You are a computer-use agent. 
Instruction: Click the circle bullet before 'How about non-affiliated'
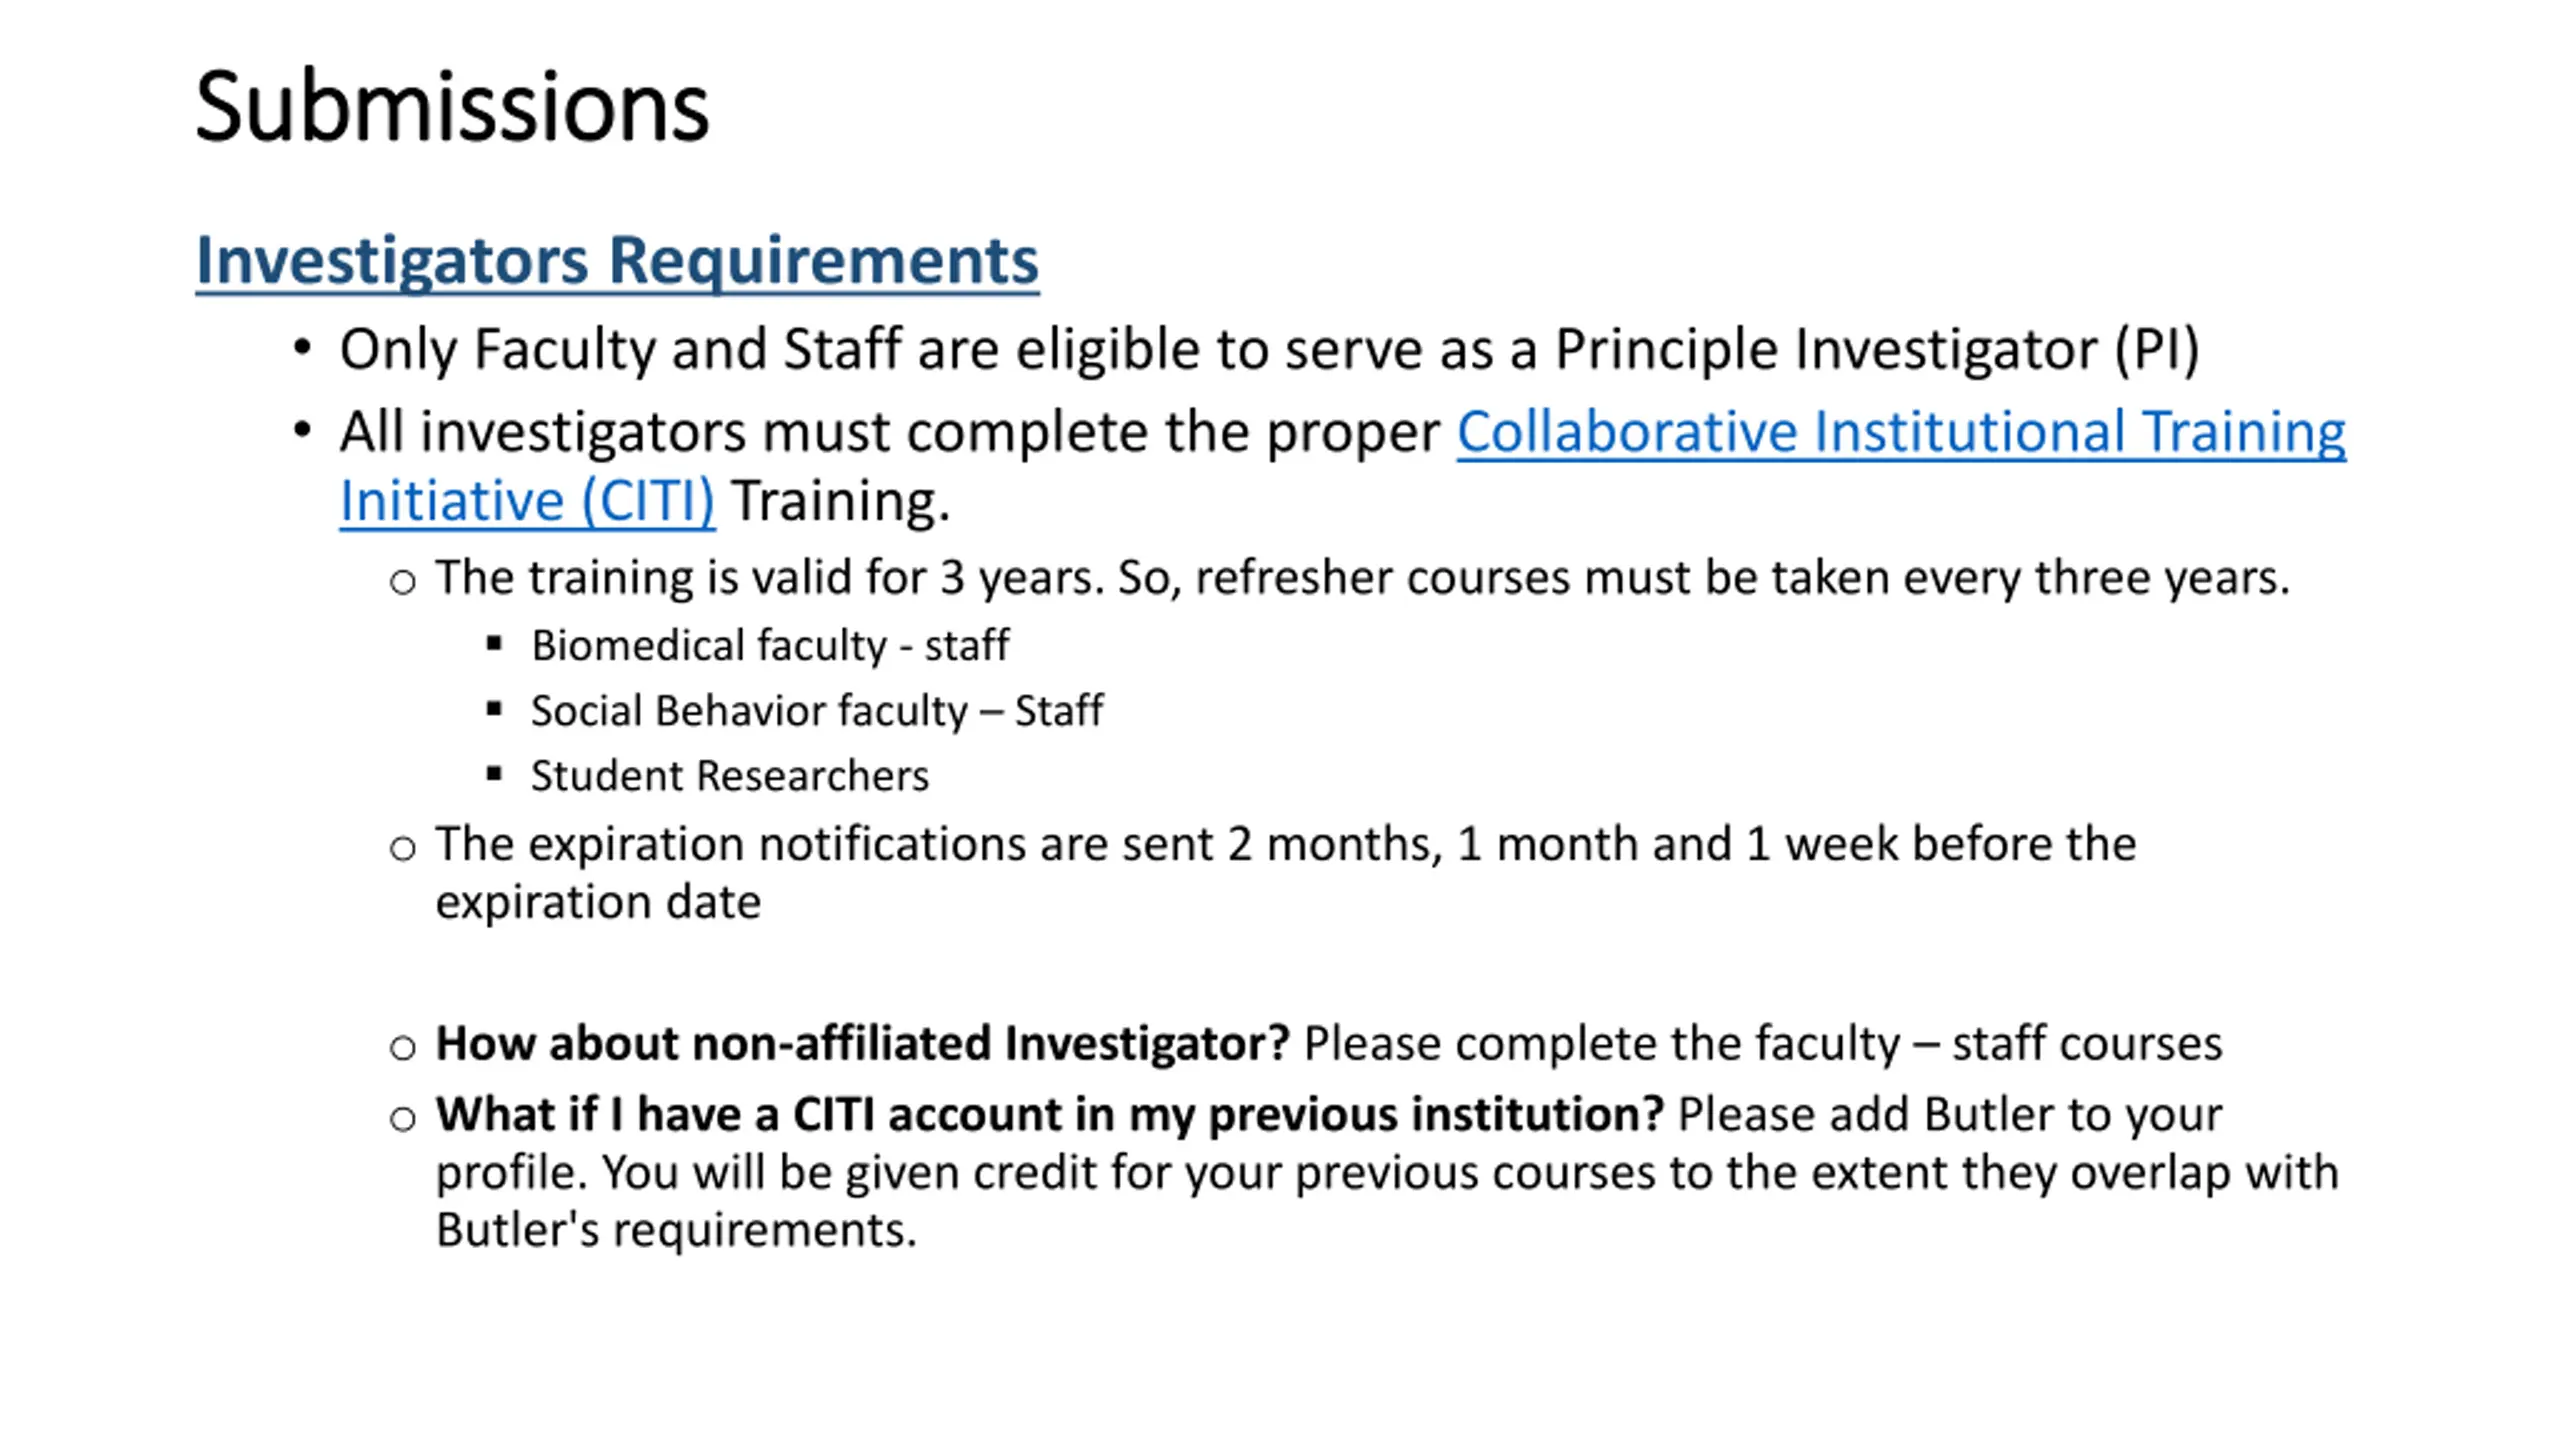pyautogui.click(x=402, y=1047)
